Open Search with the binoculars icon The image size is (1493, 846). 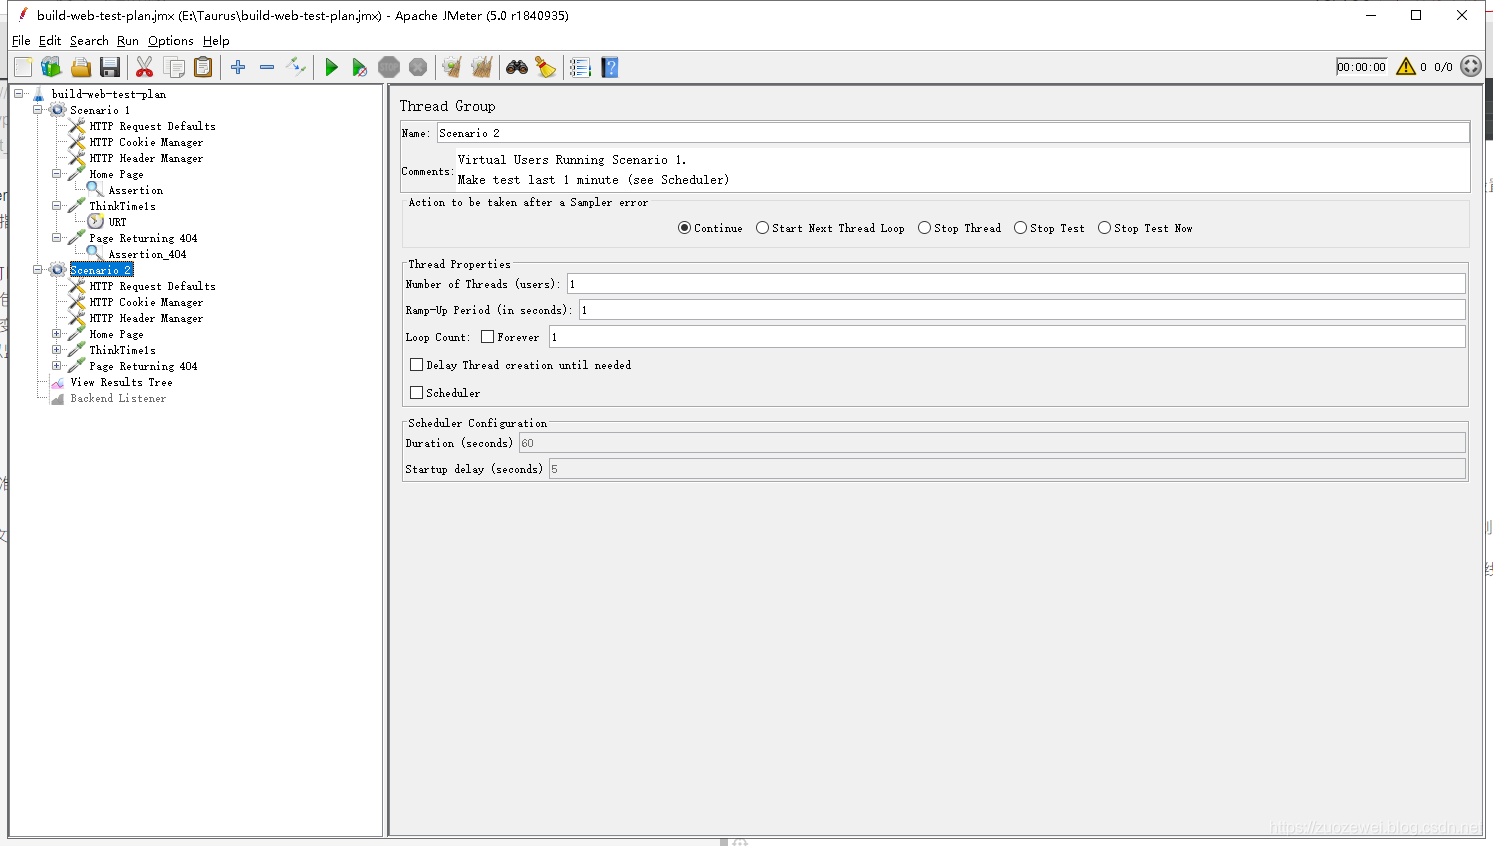coord(517,67)
